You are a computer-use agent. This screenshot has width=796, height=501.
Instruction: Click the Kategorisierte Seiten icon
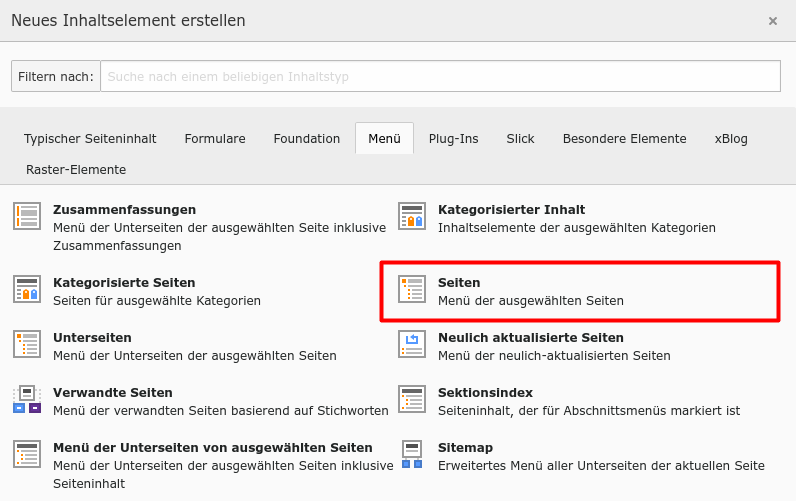coord(27,289)
